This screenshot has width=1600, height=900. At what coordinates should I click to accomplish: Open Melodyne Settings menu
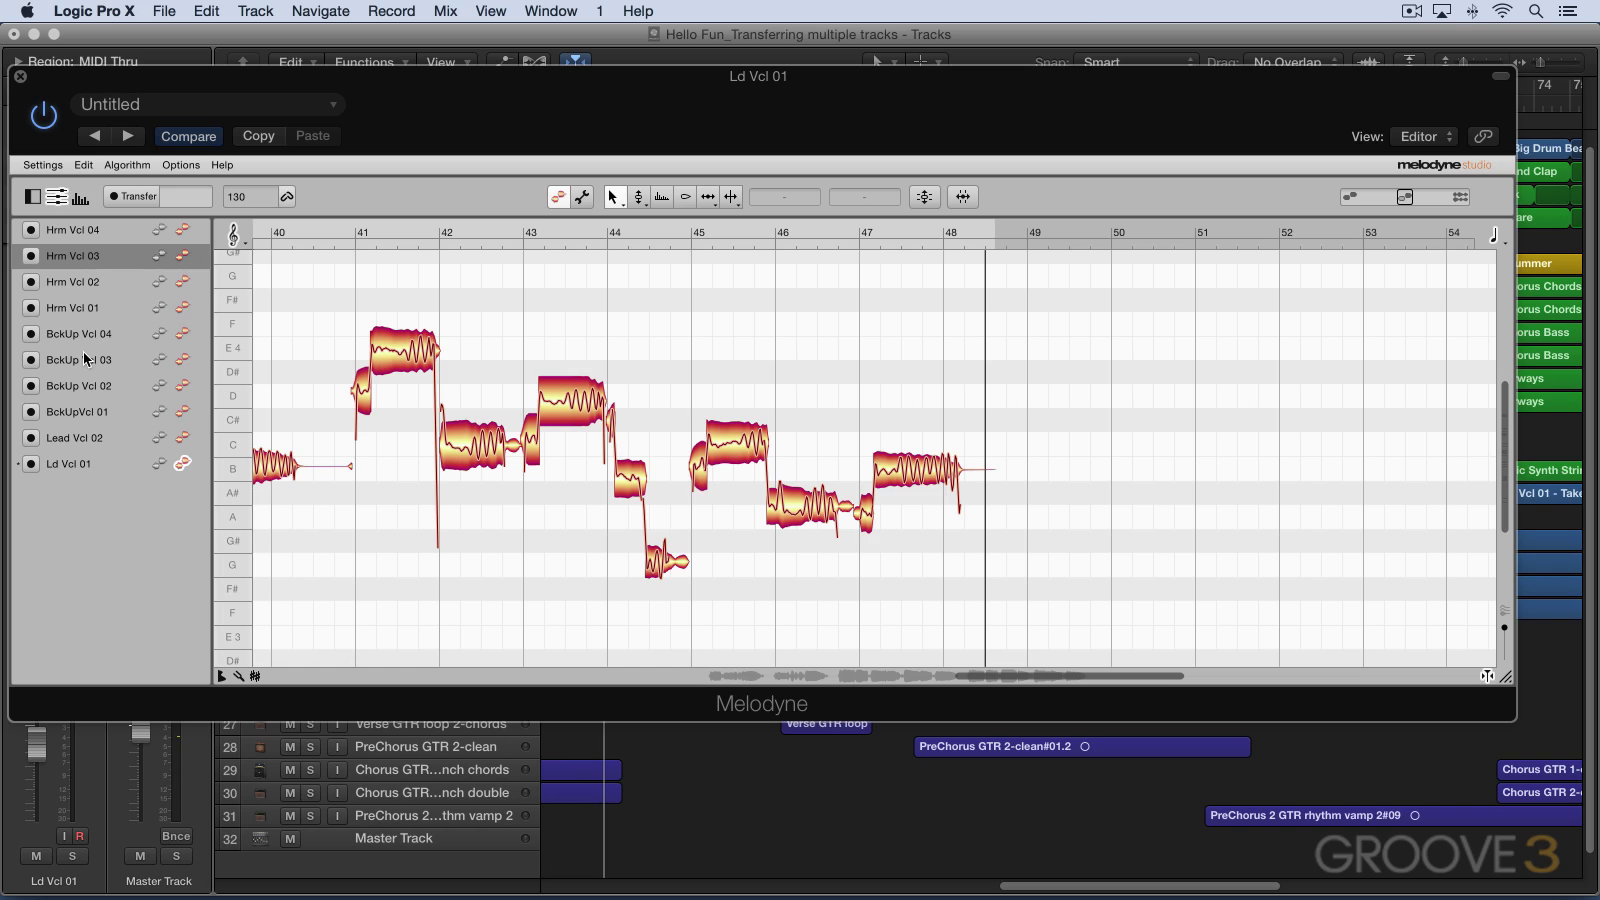coord(43,165)
